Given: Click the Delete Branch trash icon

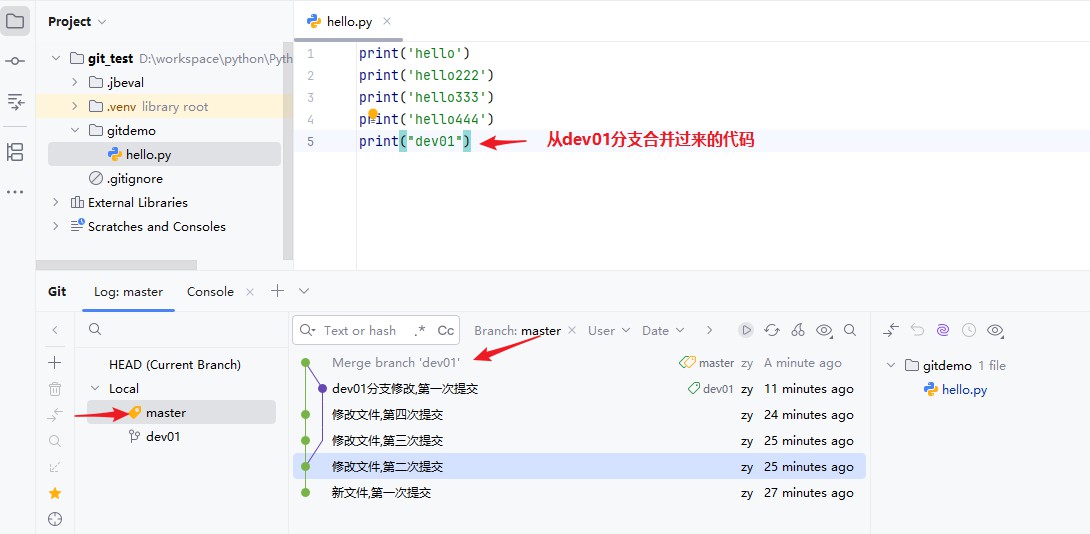Looking at the screenshot, I should click(x=55, y=389).
